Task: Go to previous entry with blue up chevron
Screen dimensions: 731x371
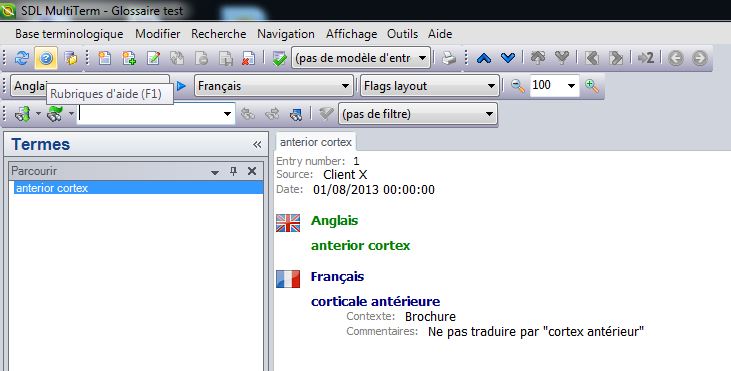Action: (484, 58)
